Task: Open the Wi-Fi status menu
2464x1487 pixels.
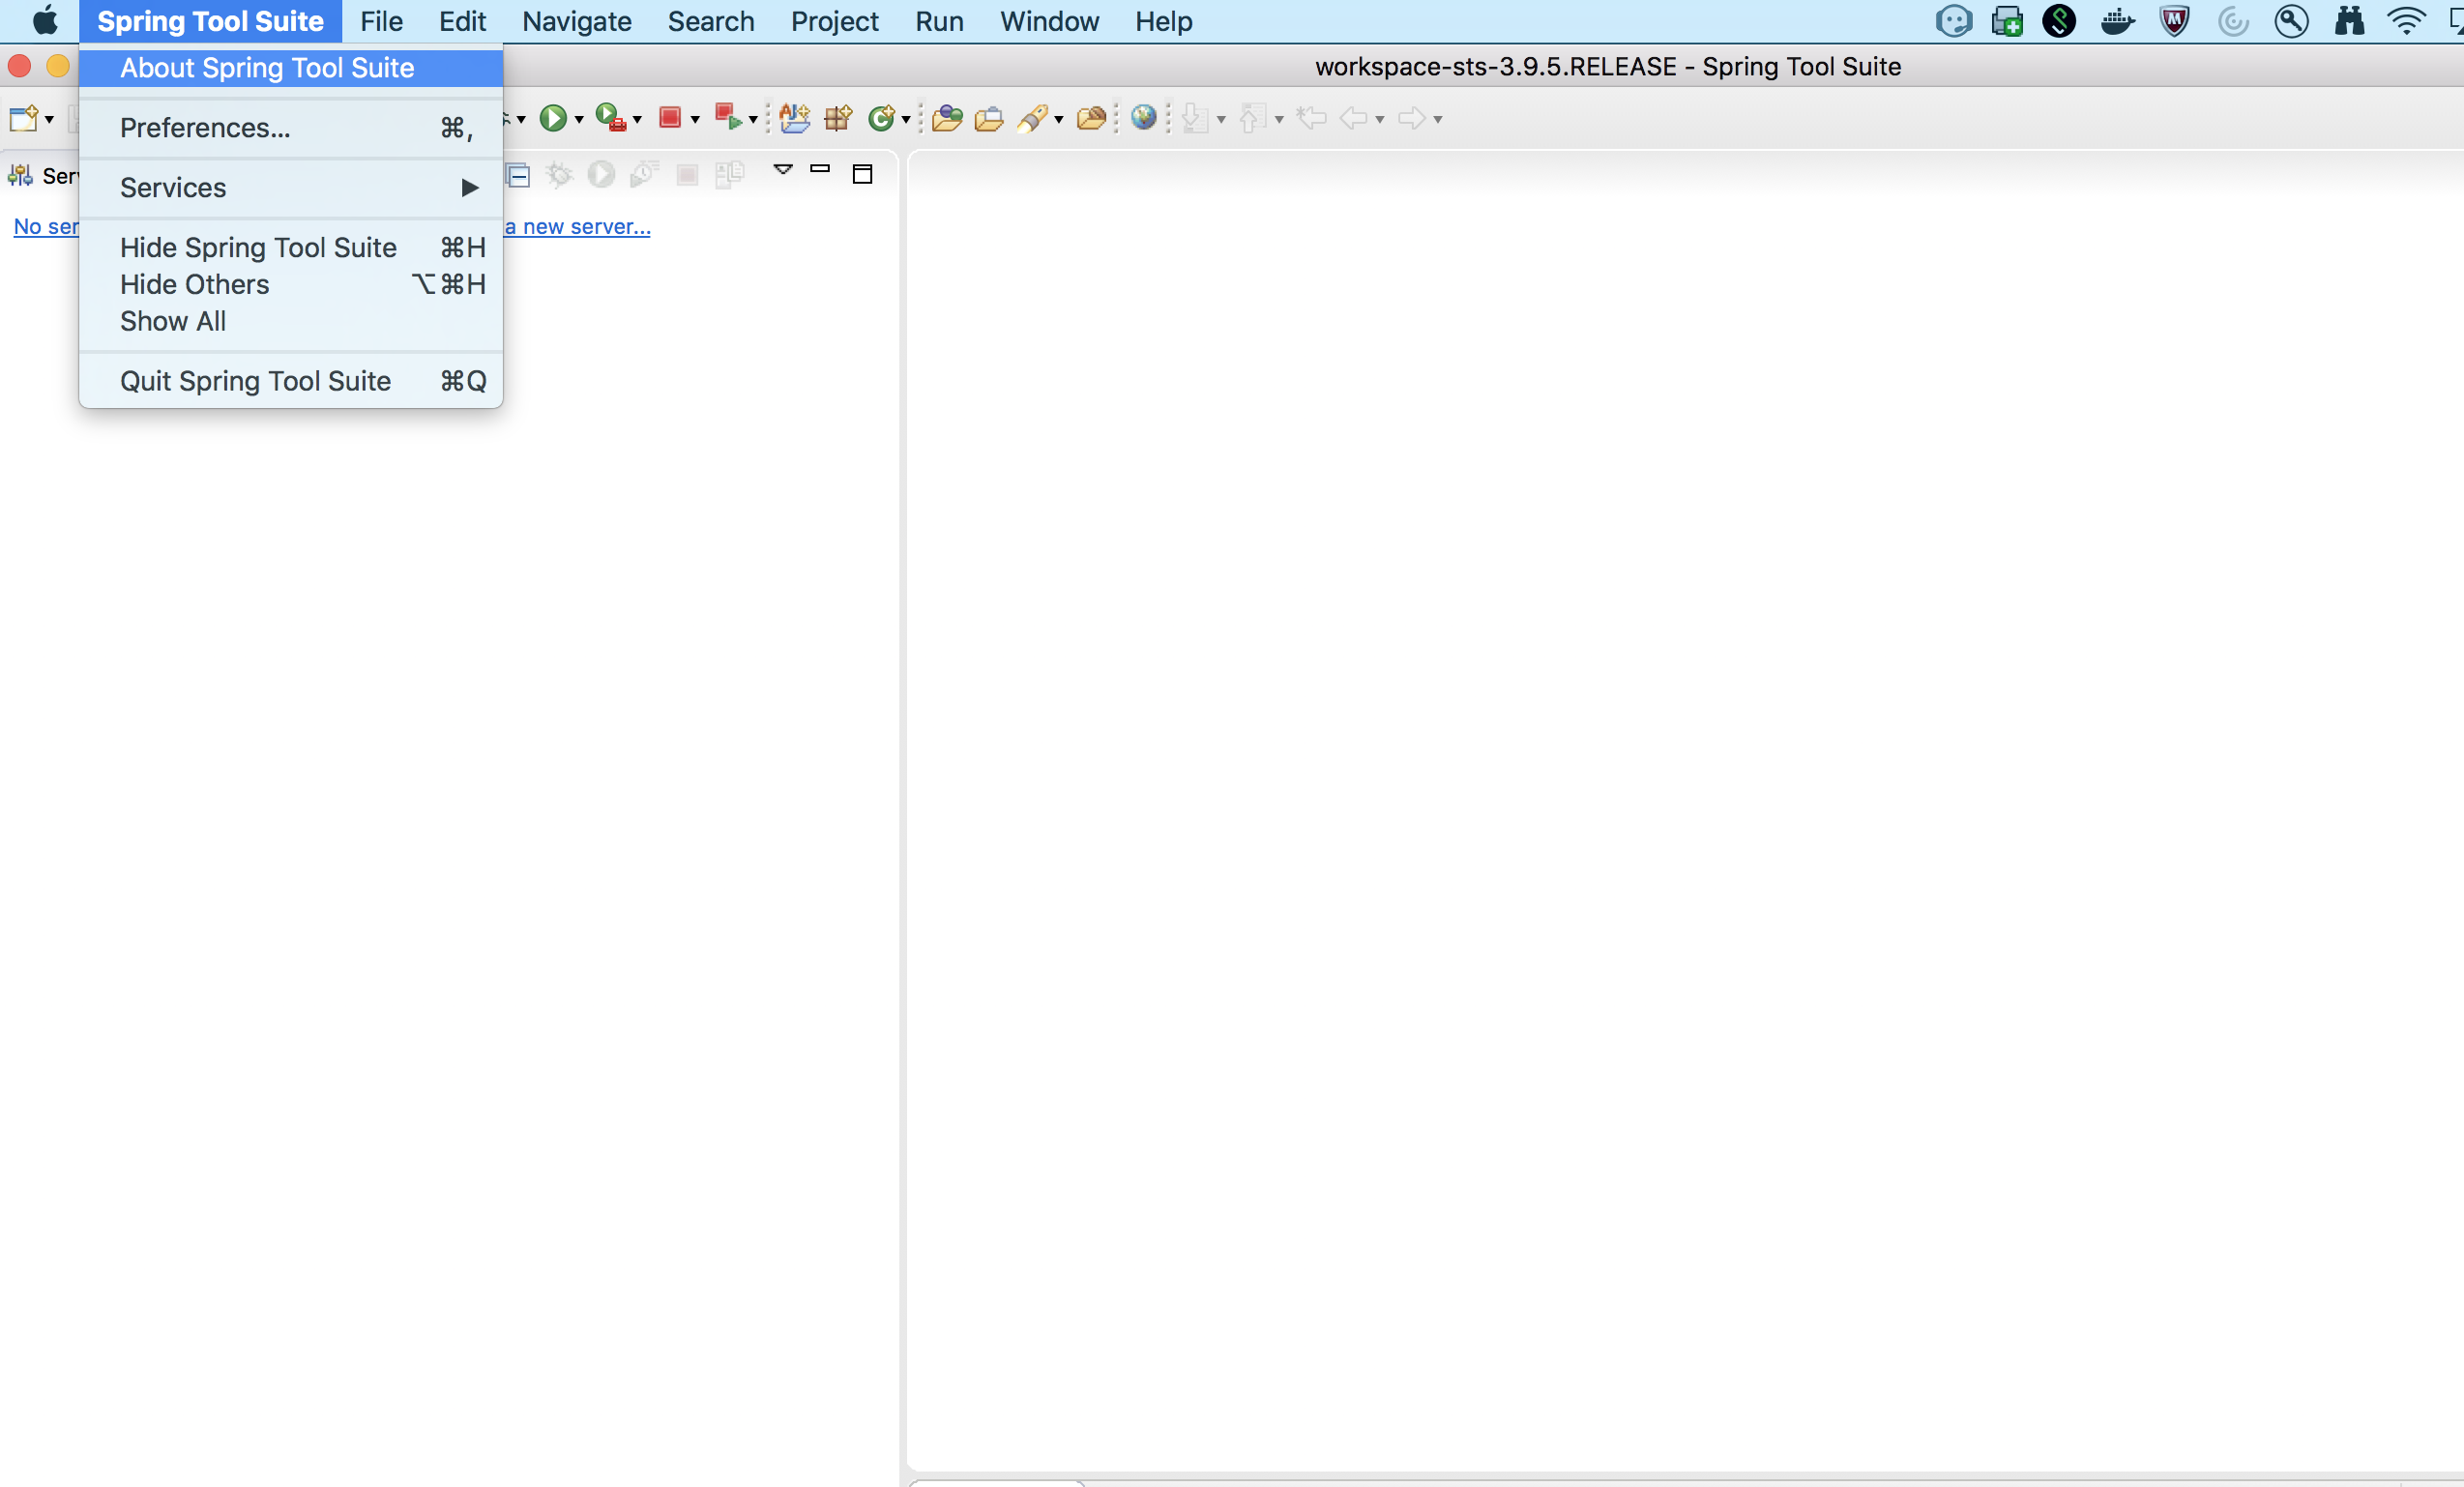Action: 2405,21
